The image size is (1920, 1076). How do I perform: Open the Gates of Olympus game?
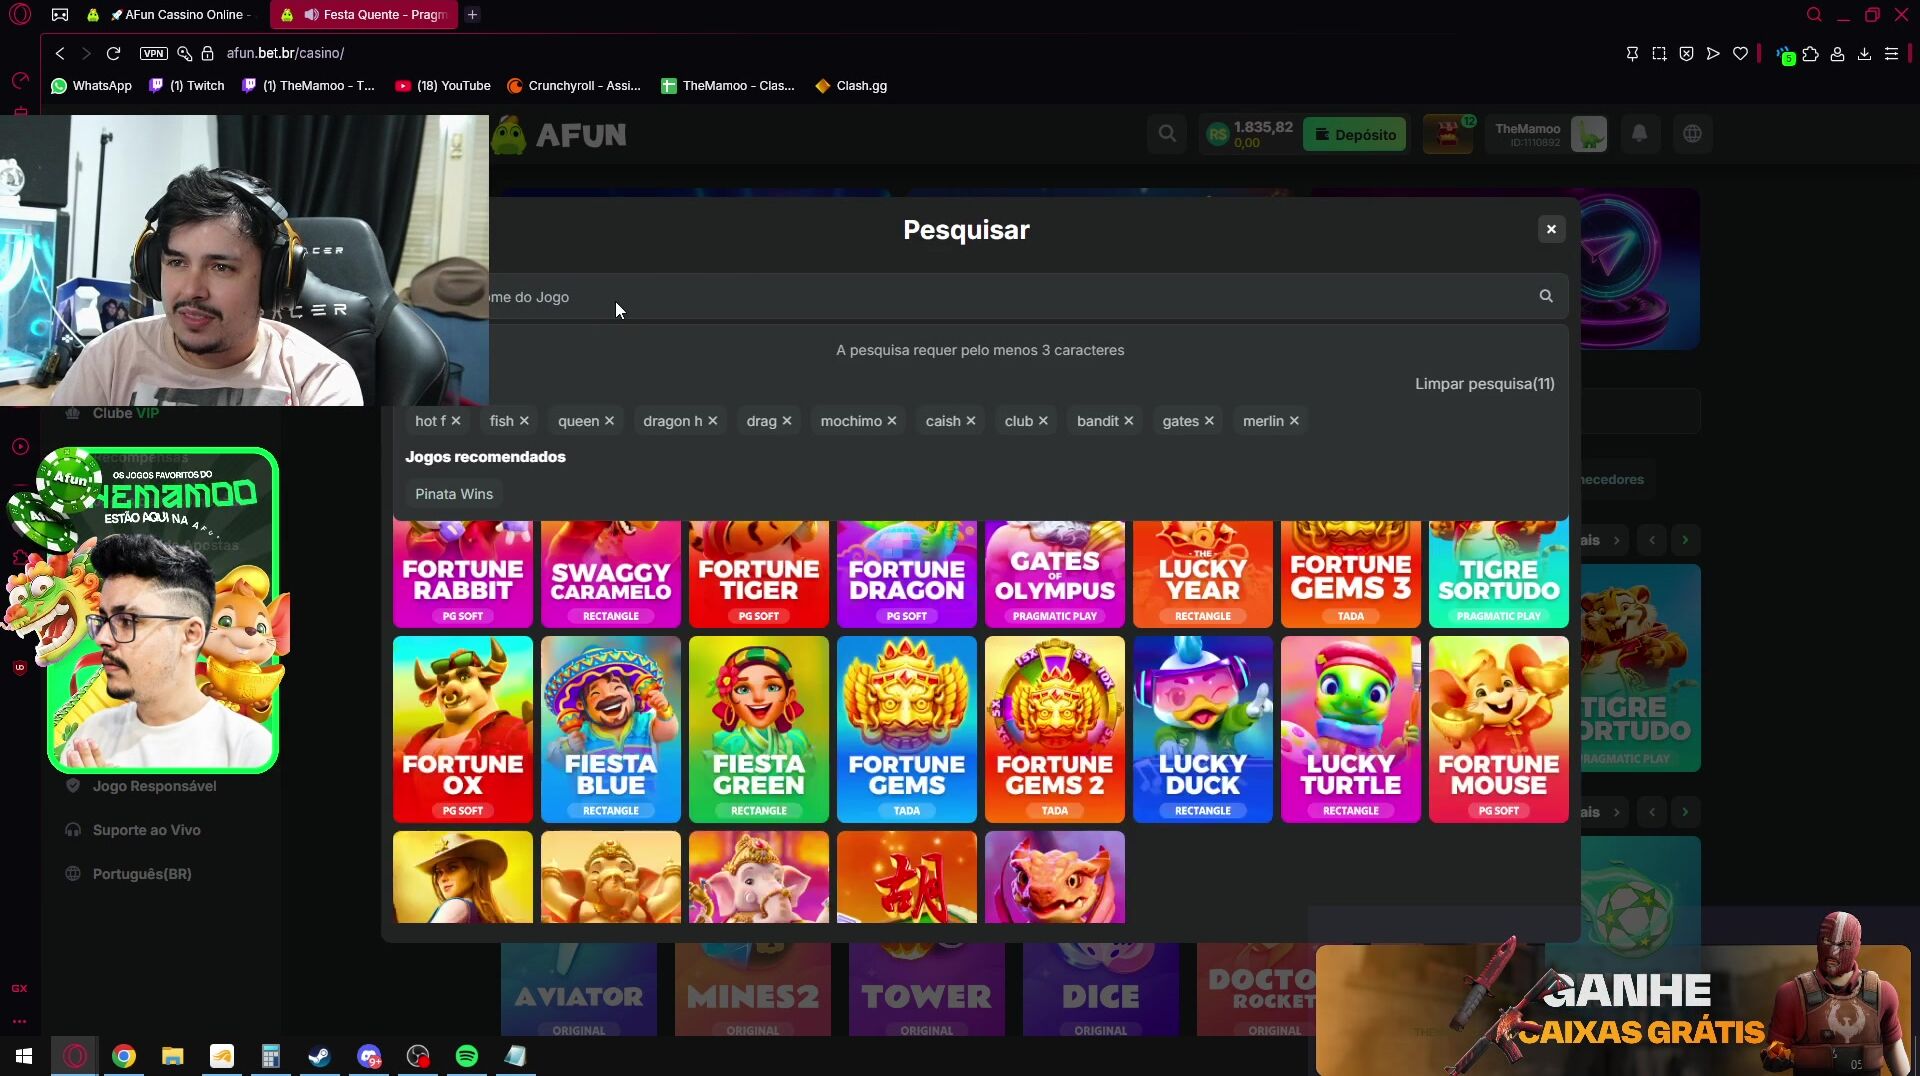pyautogui.click(x=1055, y=574)
